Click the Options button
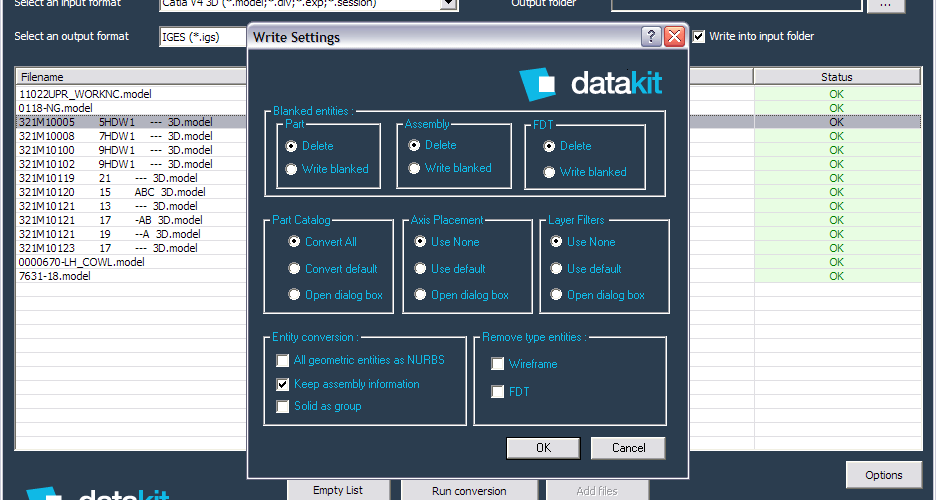 click(883, 475)
